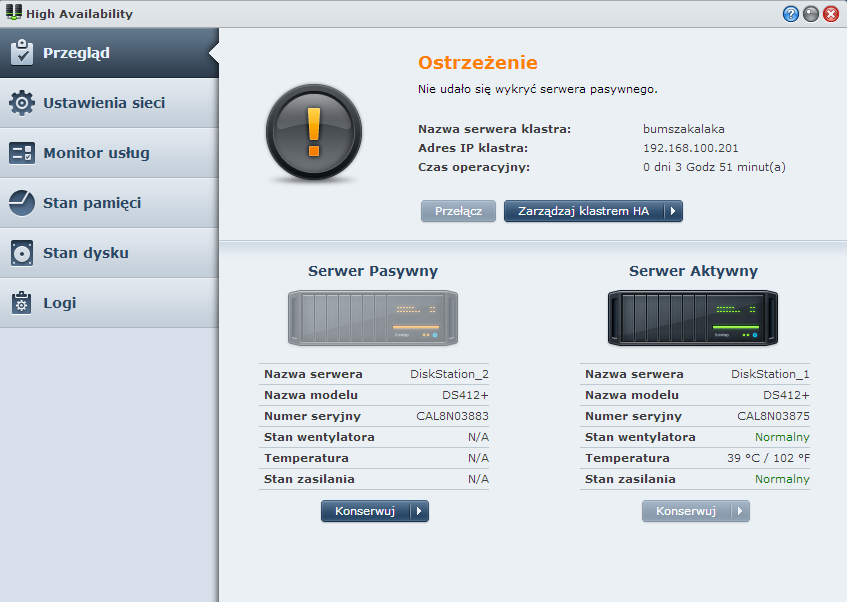Click the High Availability title bar icon
The image size is (847, 602).
coord(14,12)
